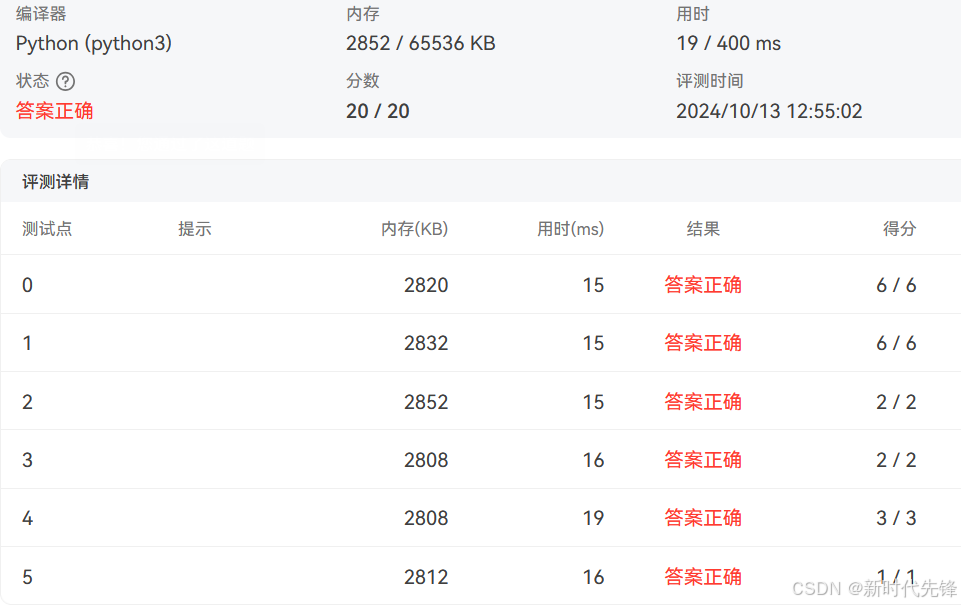Click the 评测详情 panel header

pos(55,181)
